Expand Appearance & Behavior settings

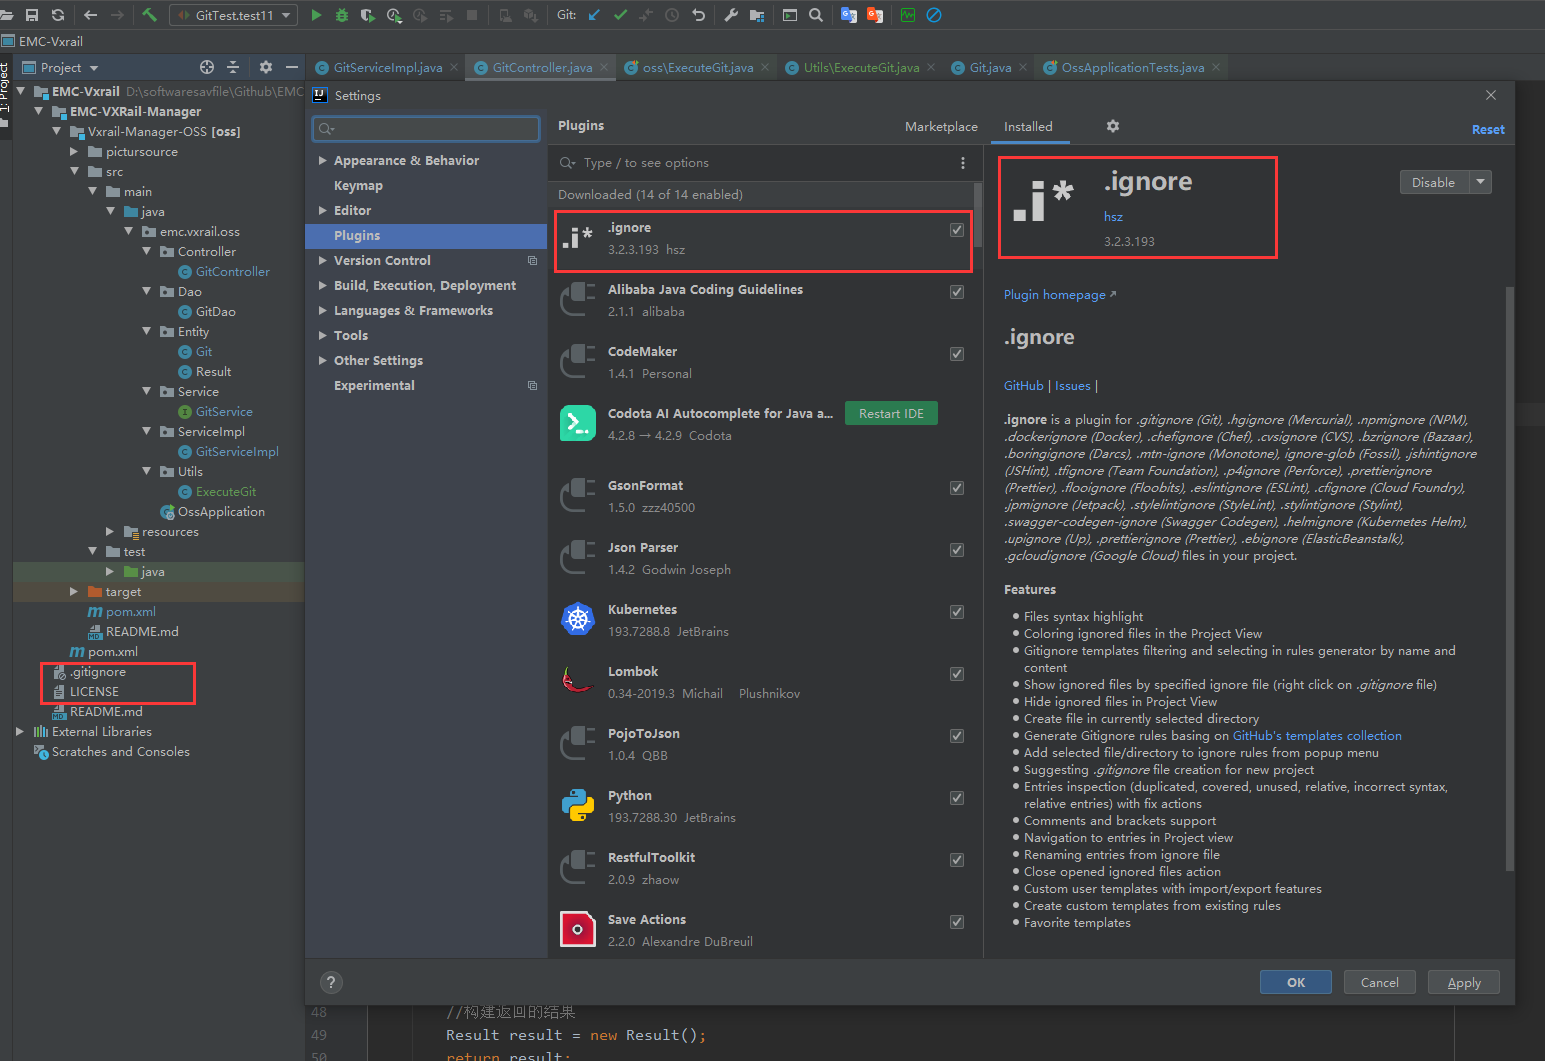click(x=323, y=160)
